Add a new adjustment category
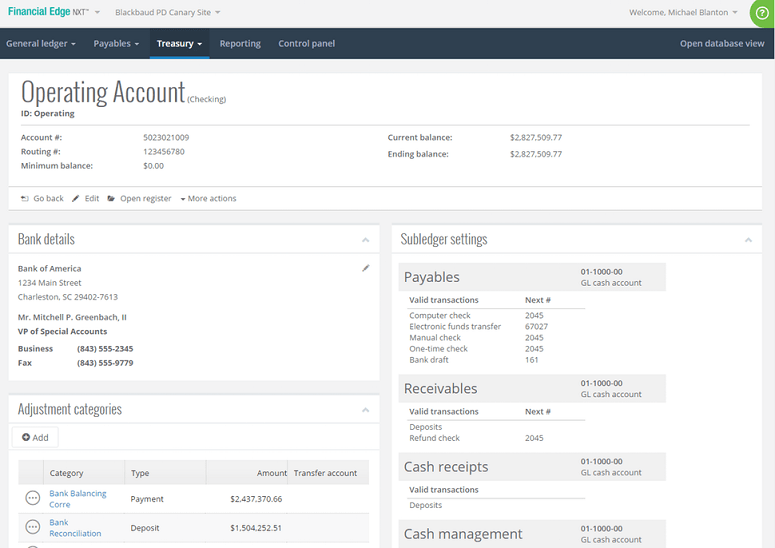Screen dimensions: 775x548 tap(35, 437)
